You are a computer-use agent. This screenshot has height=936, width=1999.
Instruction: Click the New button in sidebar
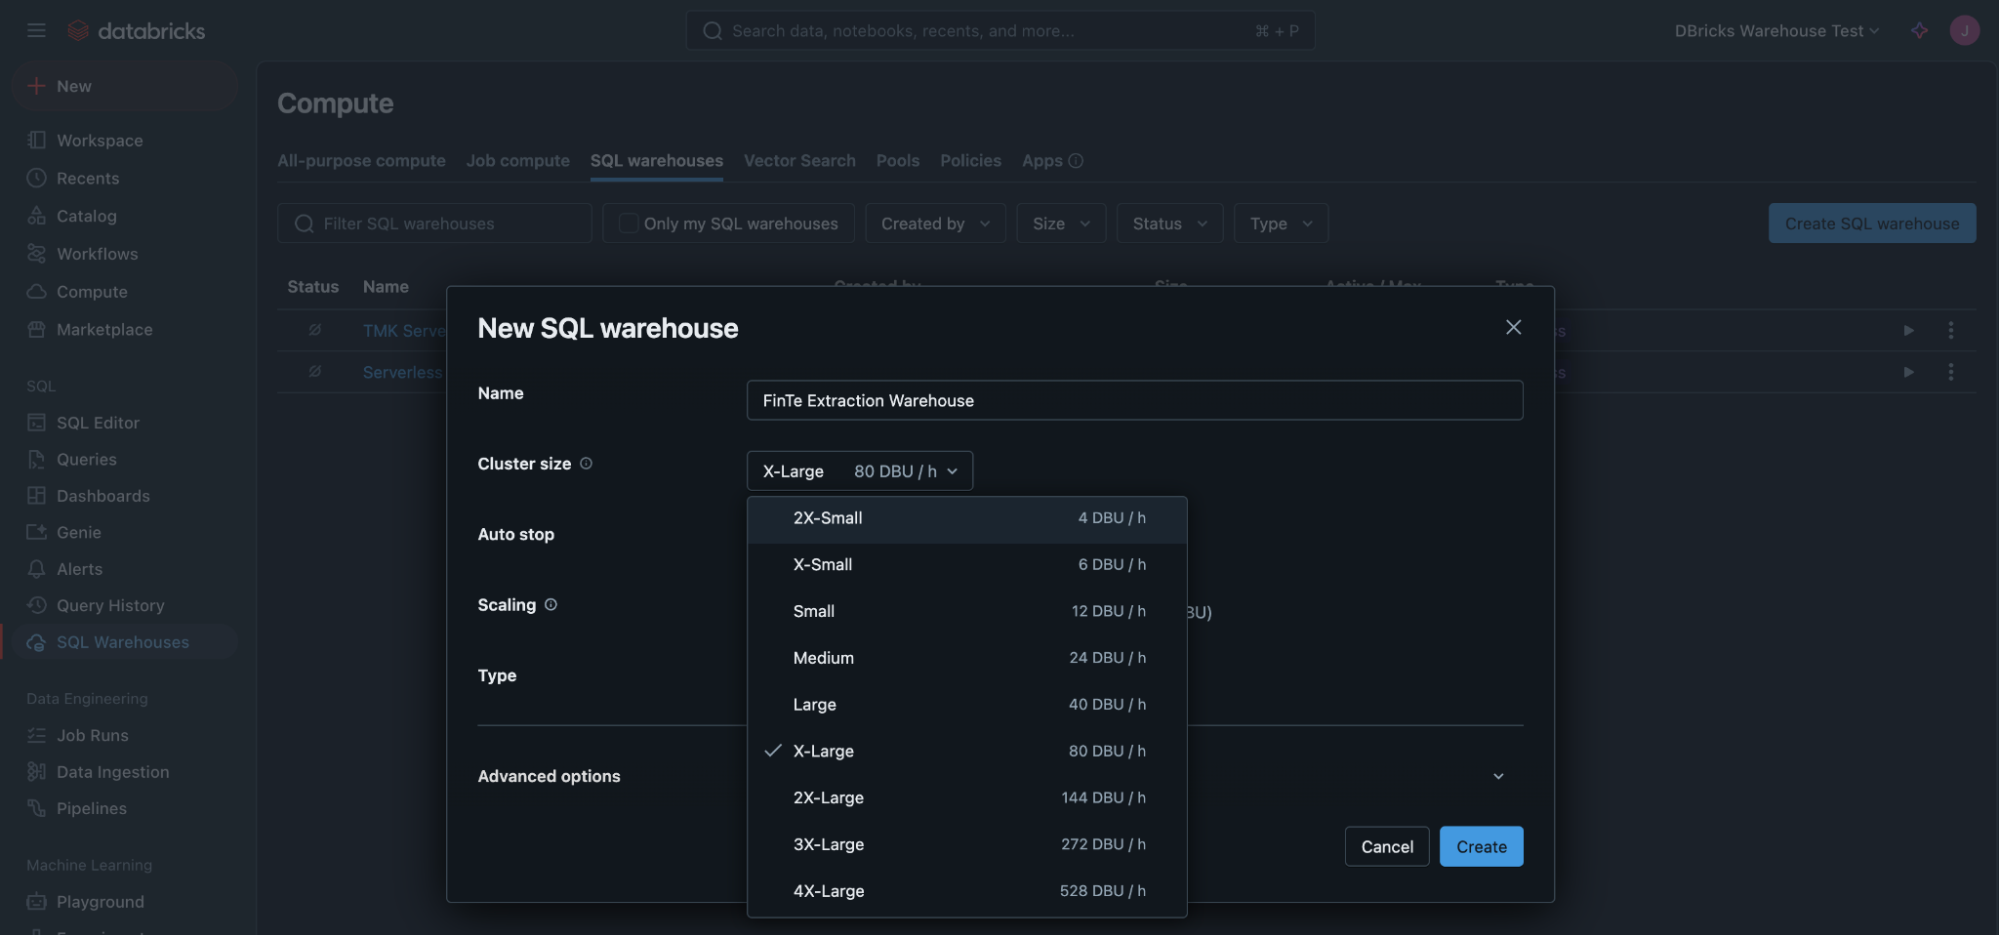124,86
